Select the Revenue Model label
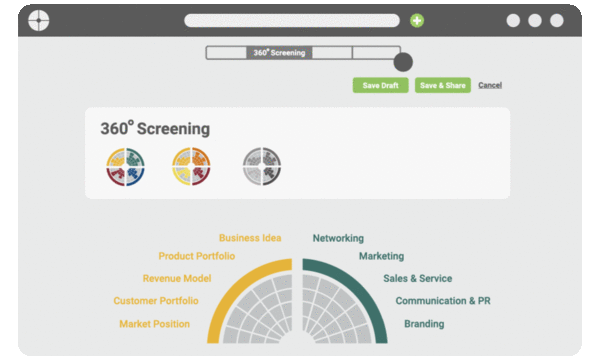This screenshot has height=360, width=600. (x=177, y=278)
